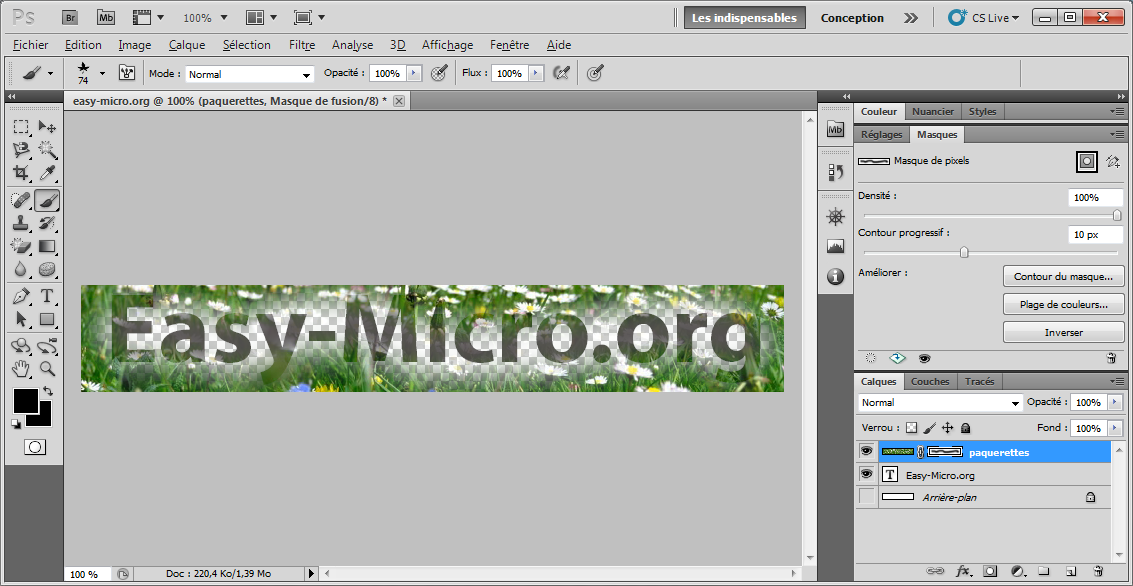Toggle mask visibility eye in Masques panel

tap(923, 358)
